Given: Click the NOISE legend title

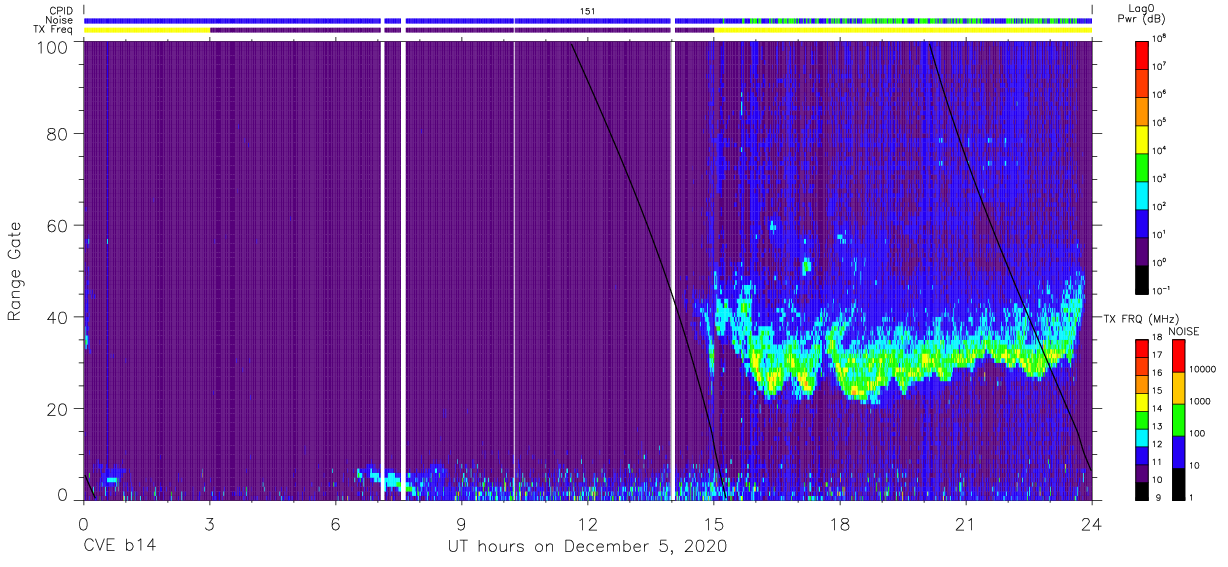Looking at the screenshot, I should coord(1186,330).
